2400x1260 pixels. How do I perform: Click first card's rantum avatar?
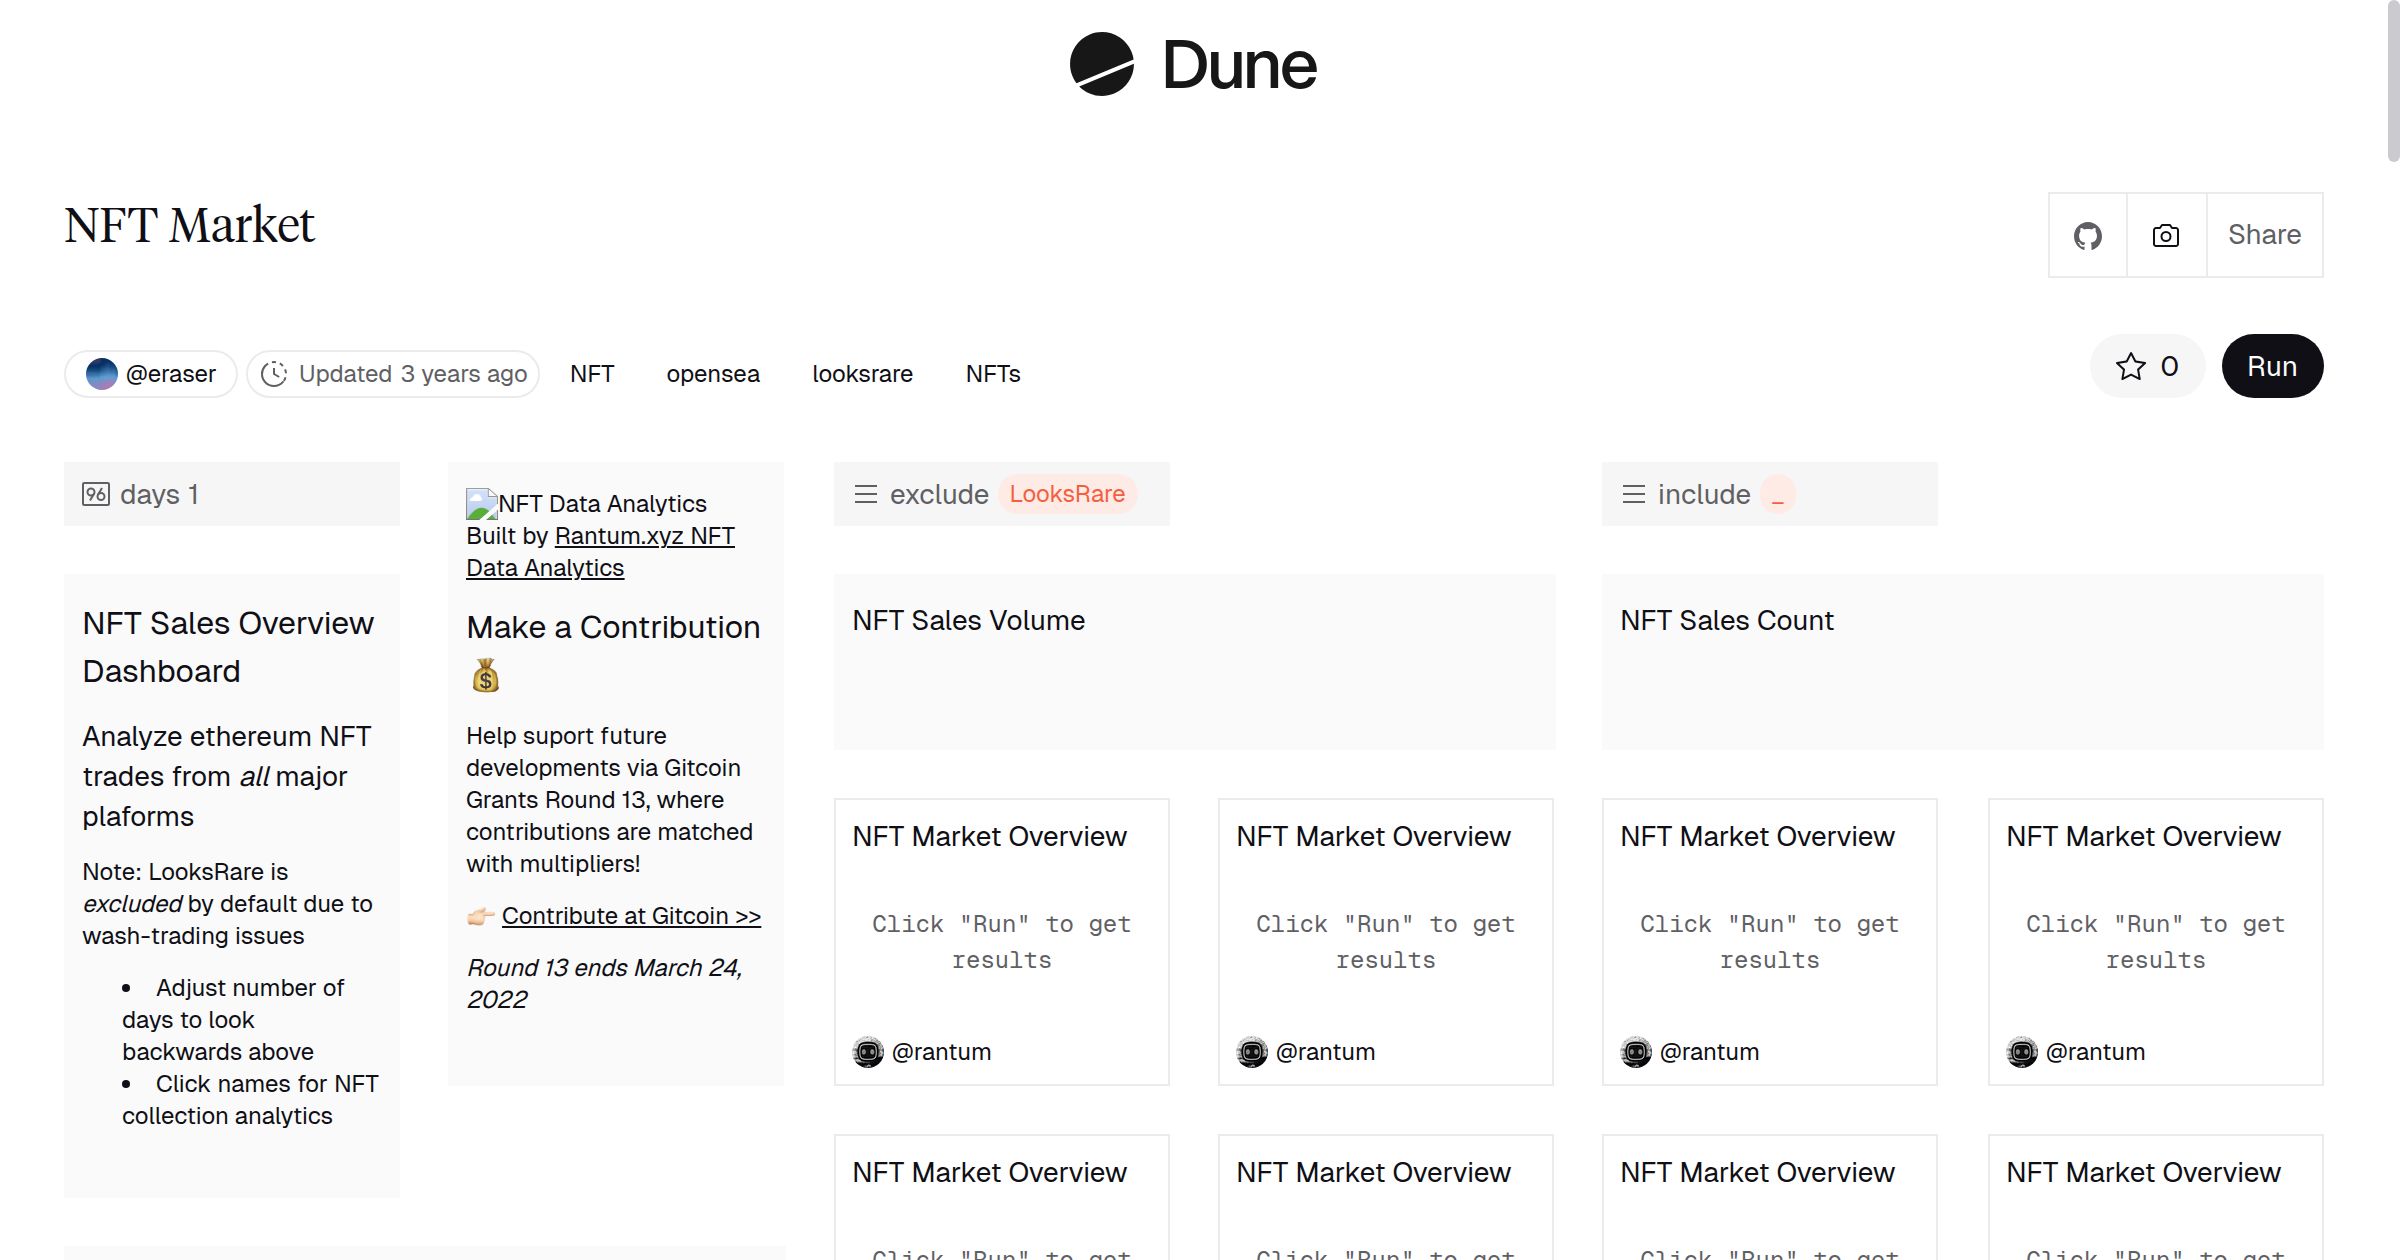[868, 1052]
